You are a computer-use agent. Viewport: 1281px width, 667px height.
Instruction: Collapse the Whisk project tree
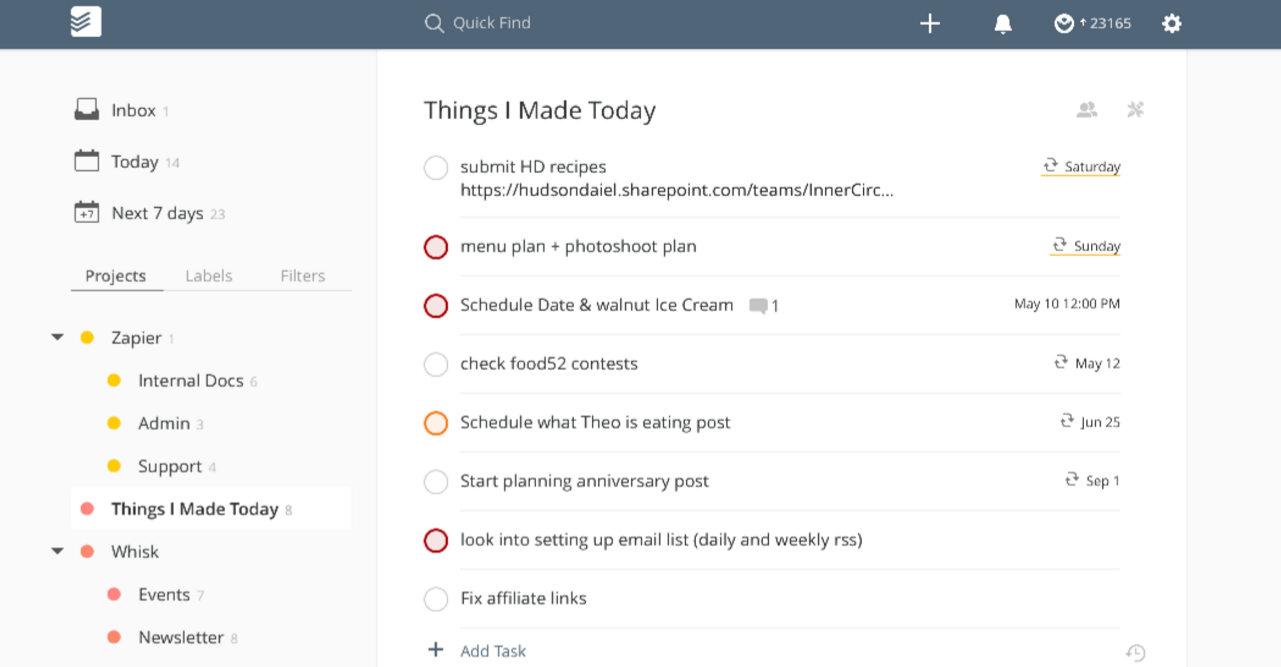[58, 552]
